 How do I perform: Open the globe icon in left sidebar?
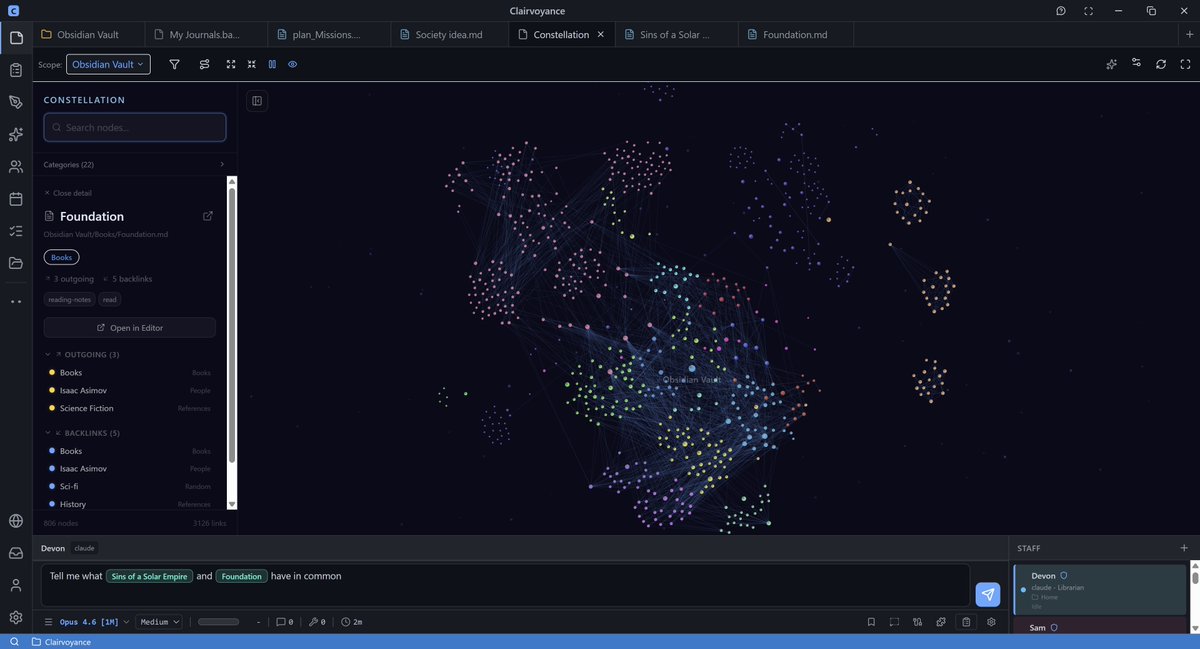[x=15, y=520]
